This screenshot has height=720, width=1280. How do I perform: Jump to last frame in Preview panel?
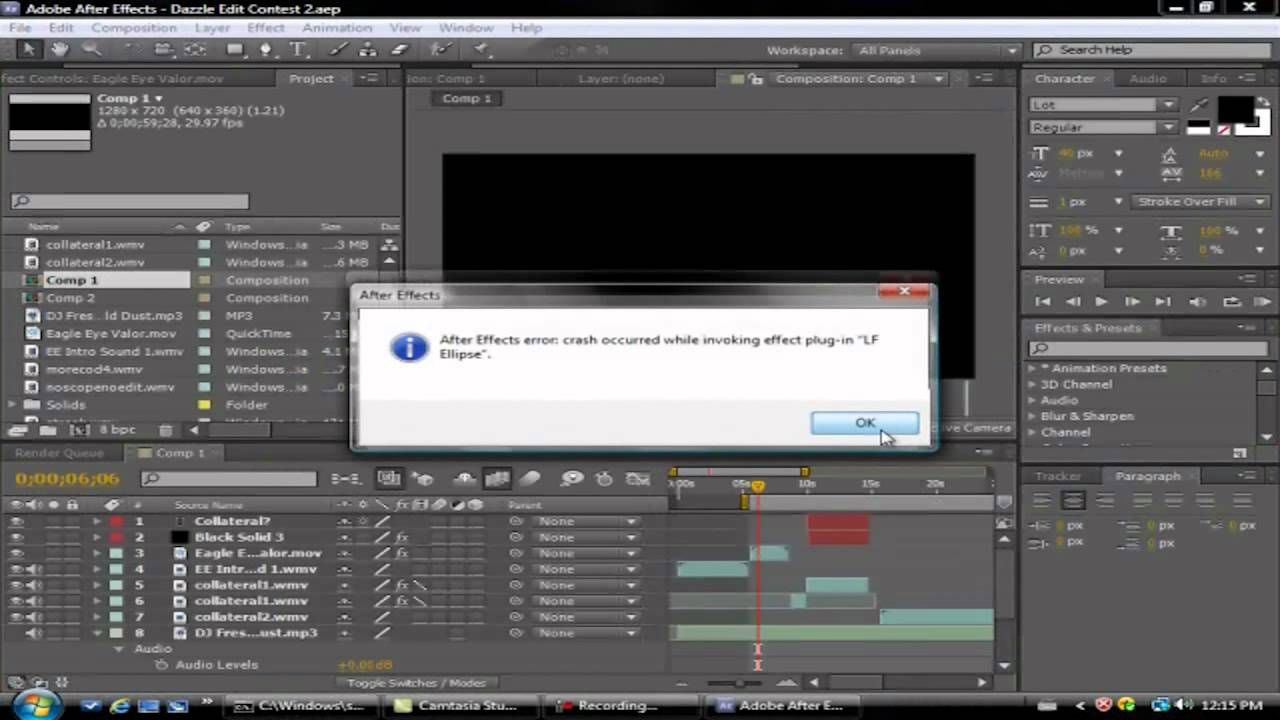point(1162,301)
